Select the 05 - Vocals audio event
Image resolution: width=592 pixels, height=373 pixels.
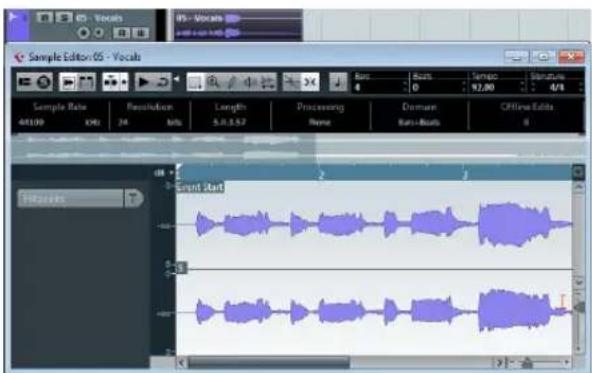(238, 26)
